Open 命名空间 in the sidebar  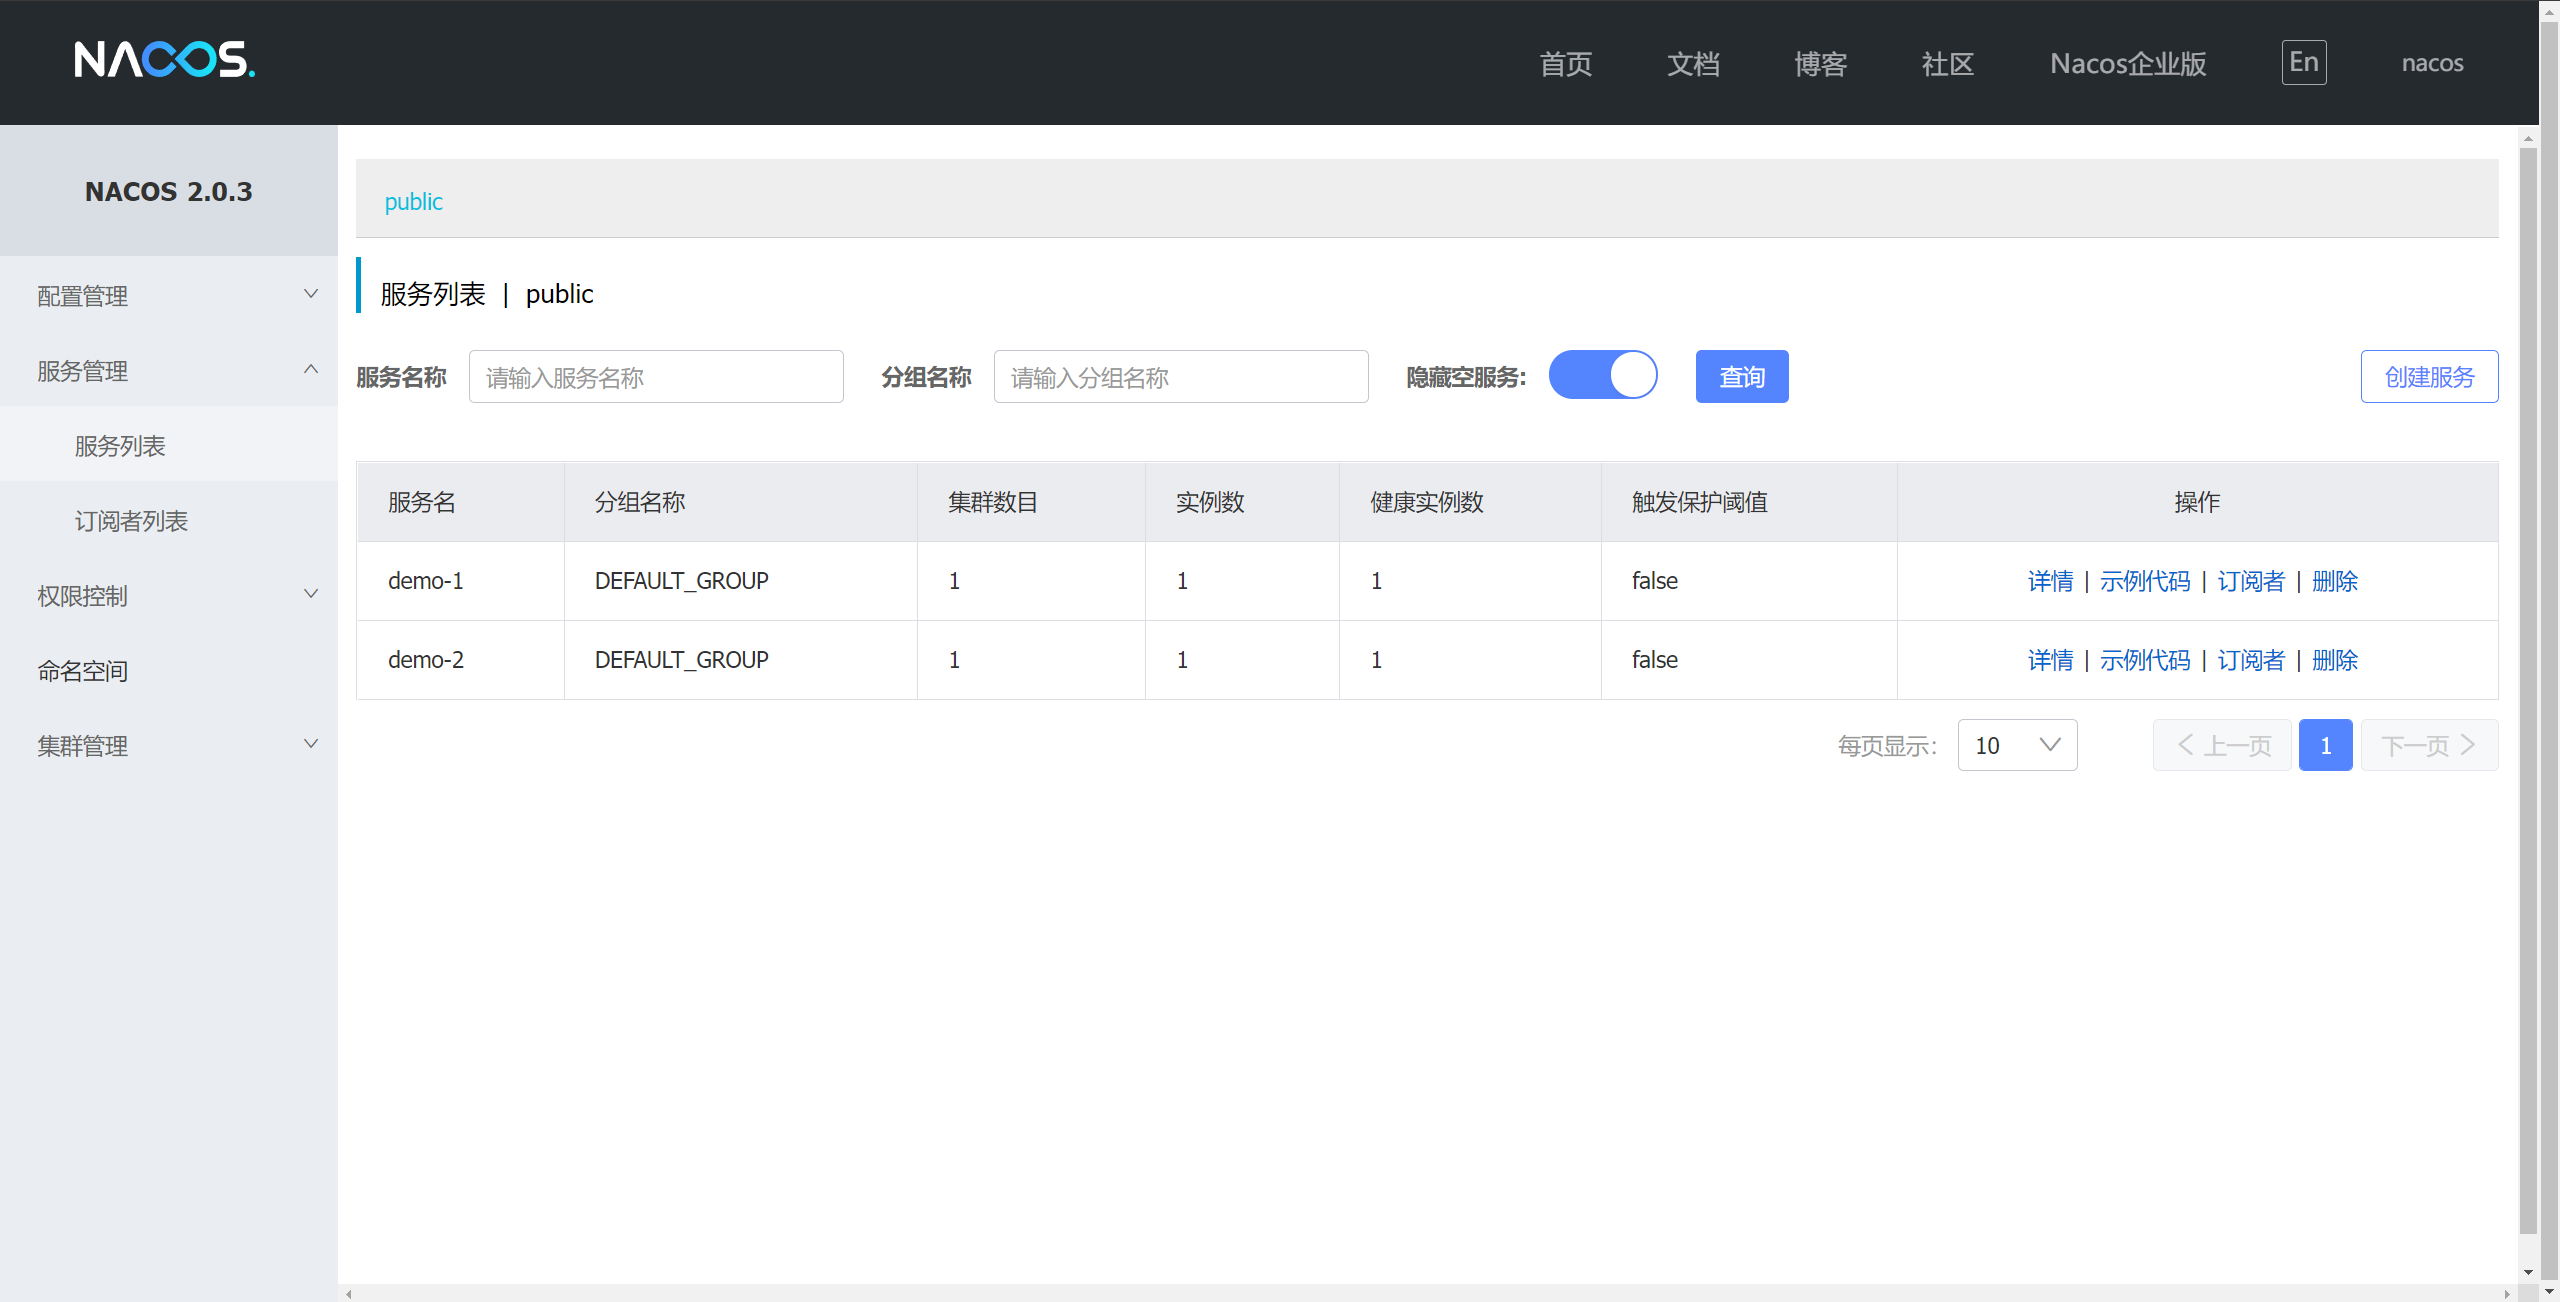[83, 671]
